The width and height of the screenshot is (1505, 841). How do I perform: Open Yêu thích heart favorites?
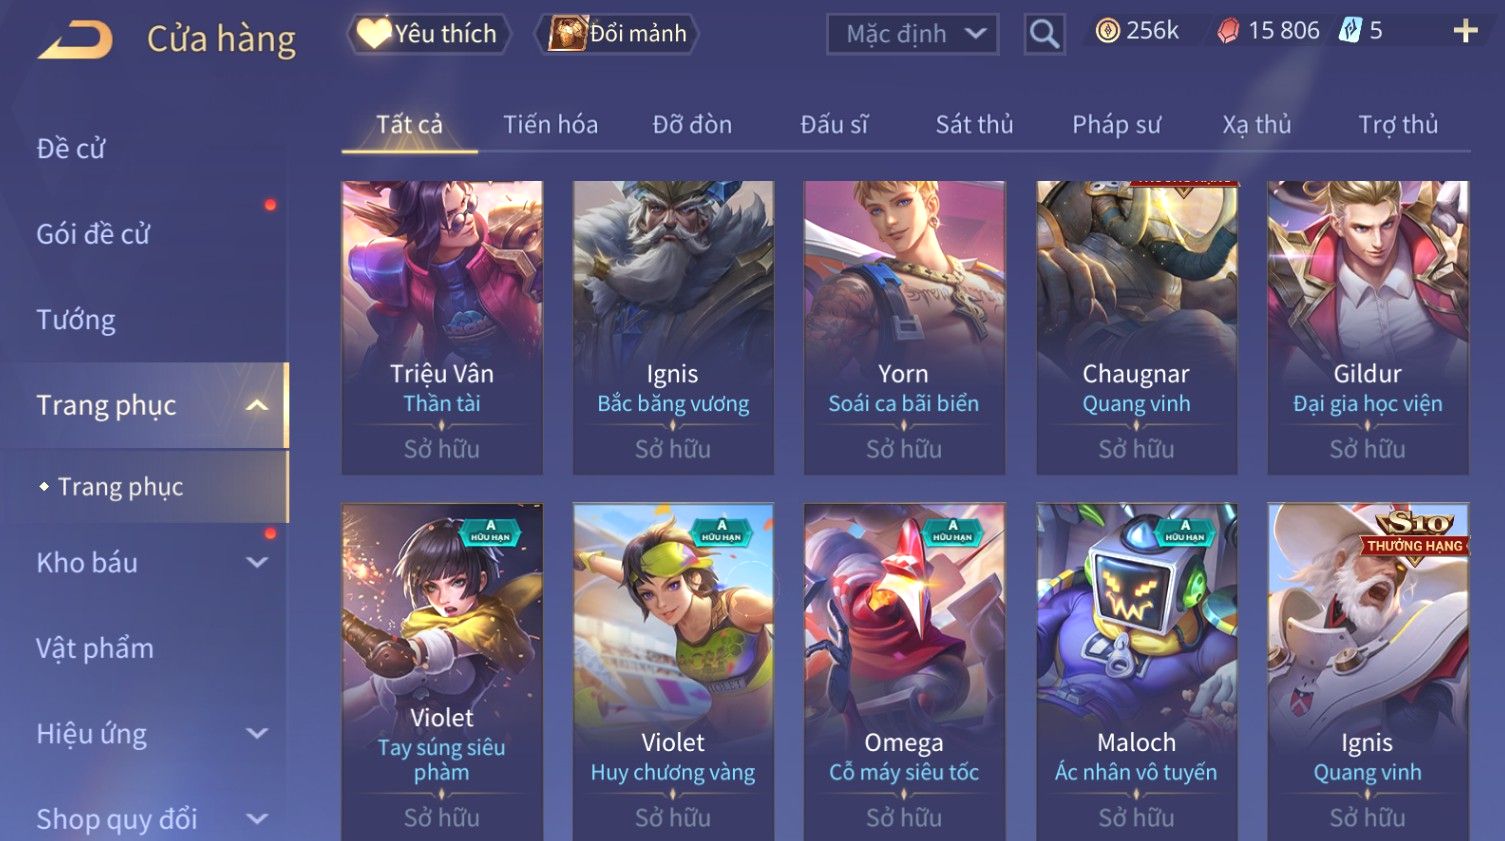429,34
